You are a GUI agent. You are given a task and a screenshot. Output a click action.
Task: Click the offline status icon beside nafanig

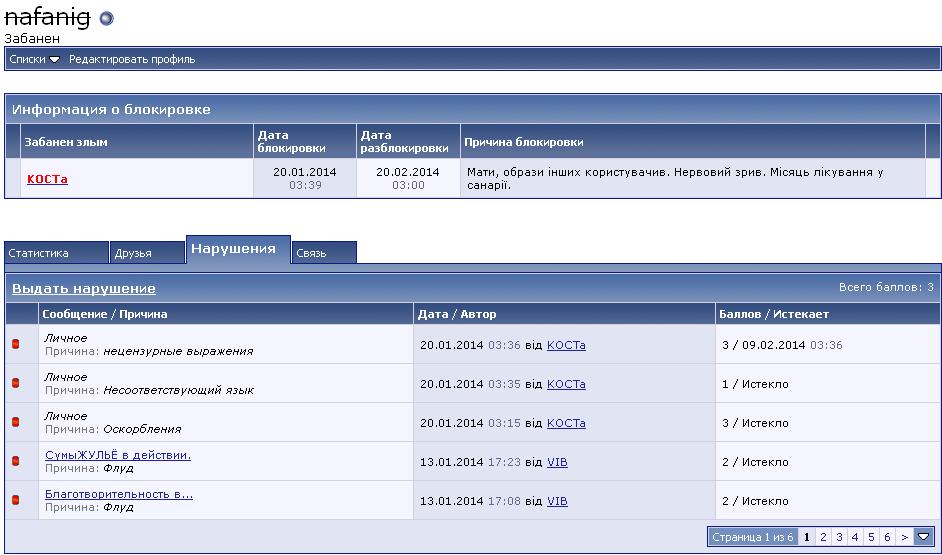point(107,18)
